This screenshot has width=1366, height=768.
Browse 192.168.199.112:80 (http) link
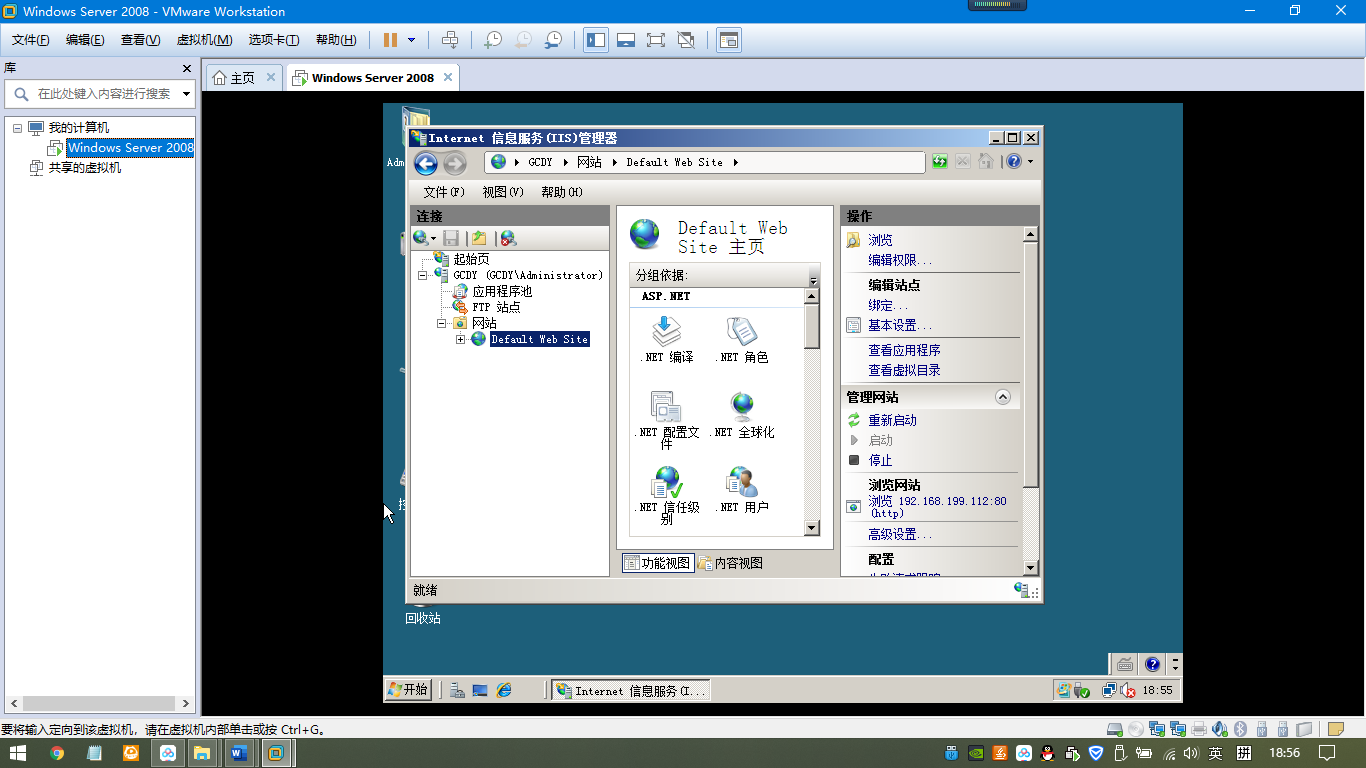[937, 506]
